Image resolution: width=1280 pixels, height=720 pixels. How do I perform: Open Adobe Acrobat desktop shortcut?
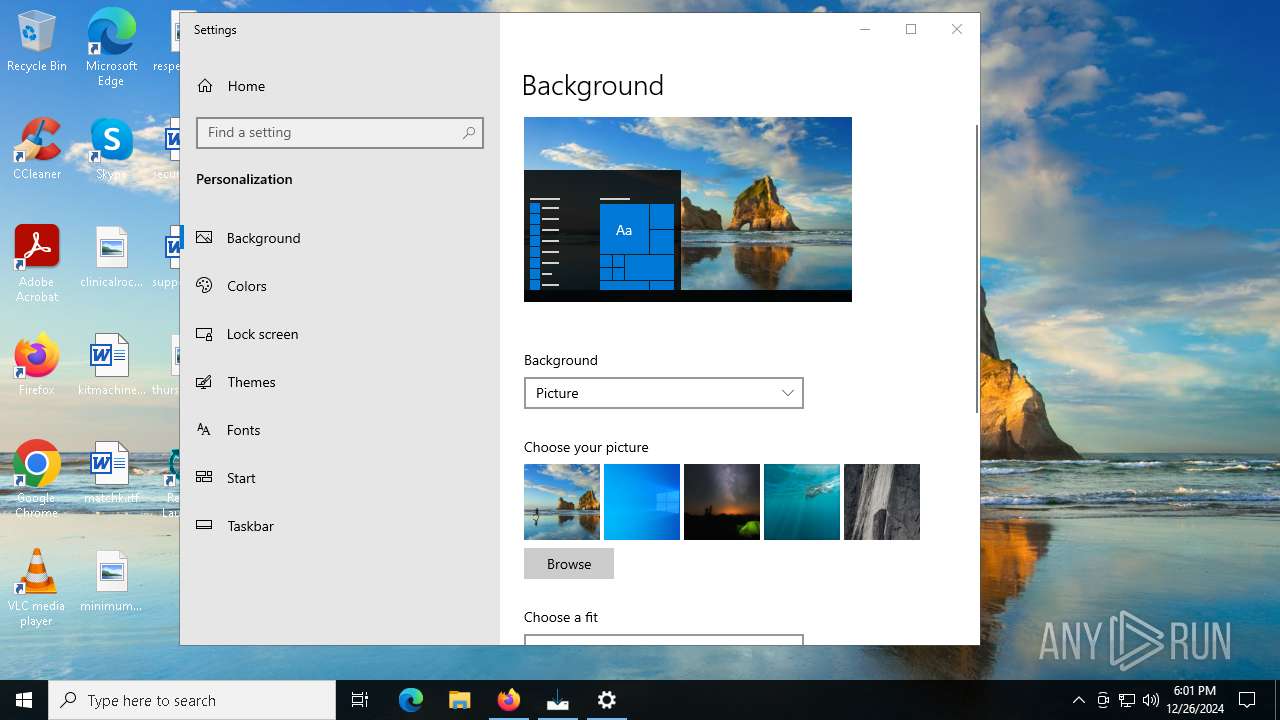(x=37, y=264)
